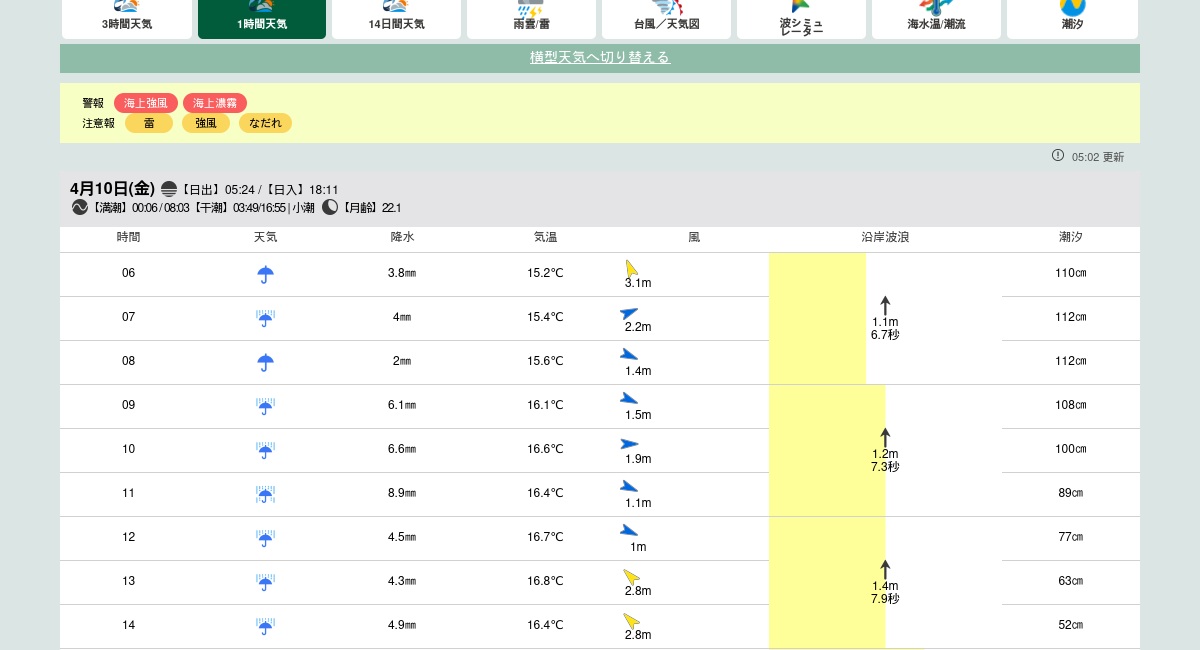
Task: Click the rain icon at 13
Action: point(265,582)
